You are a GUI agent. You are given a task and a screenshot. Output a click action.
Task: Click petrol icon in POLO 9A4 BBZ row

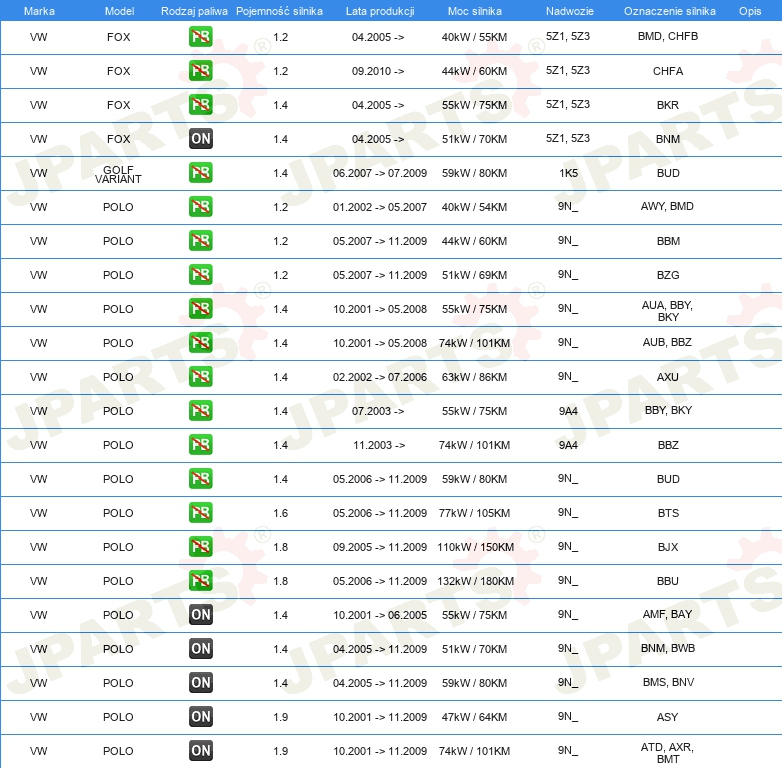click(200, 444)
